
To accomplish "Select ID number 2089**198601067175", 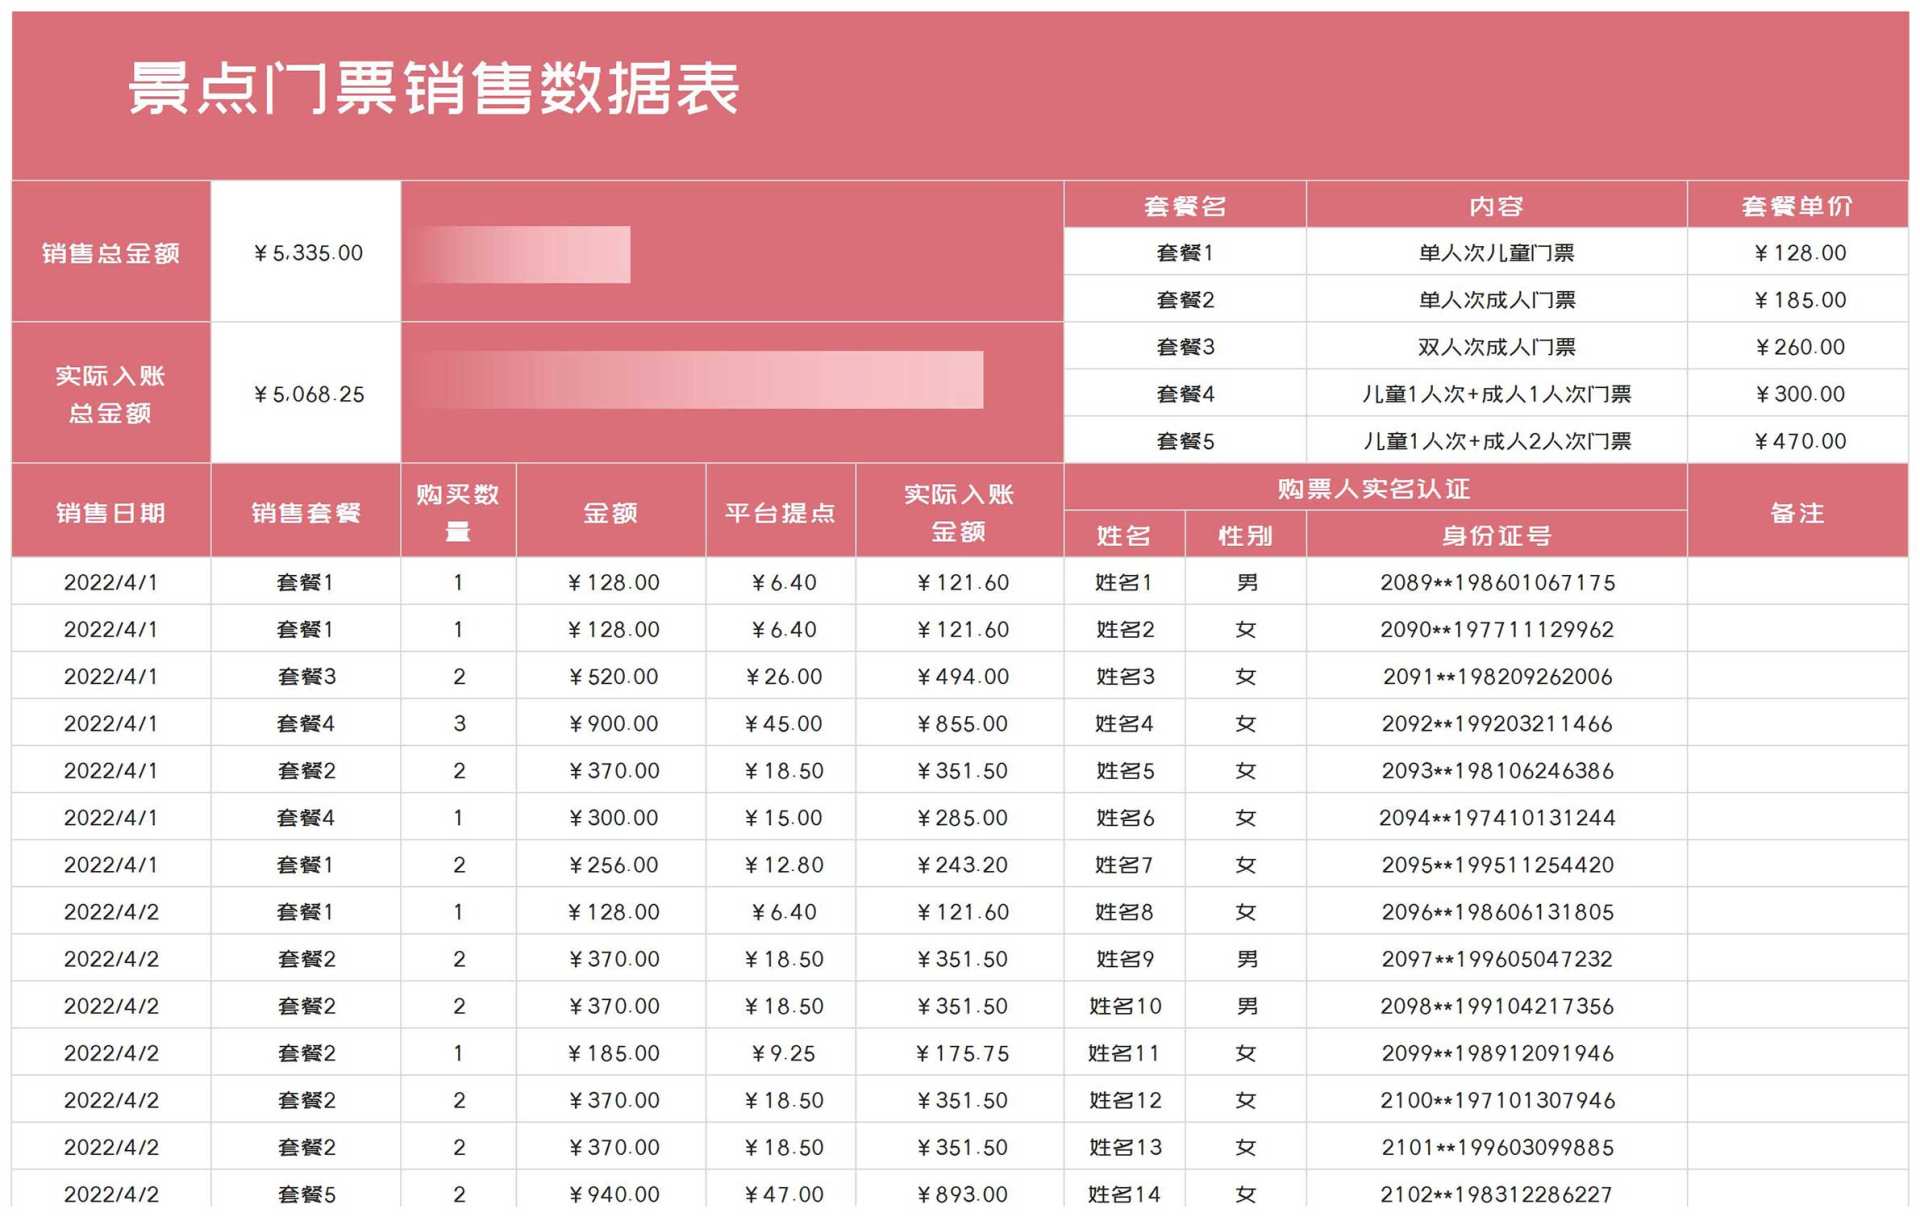I will [1497, 581].
